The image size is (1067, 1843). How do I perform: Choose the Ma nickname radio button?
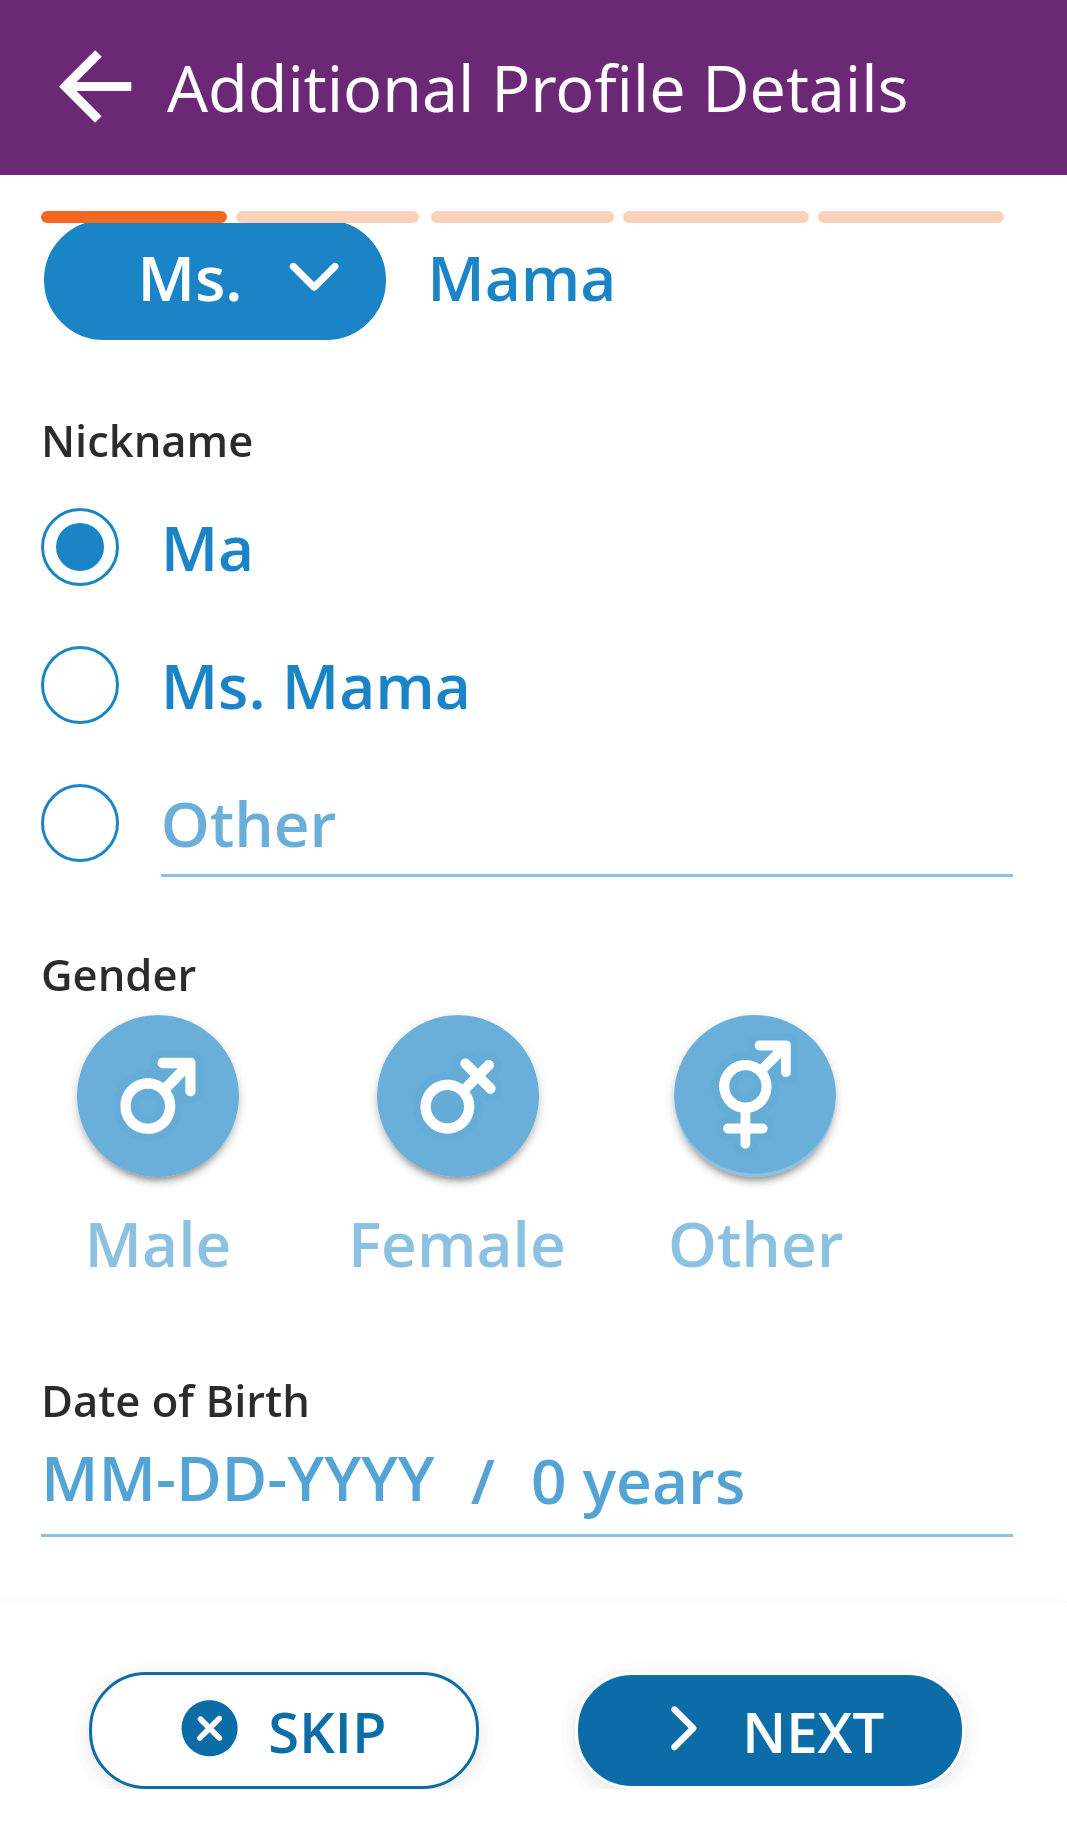pyautogui.click(x=80, y=547)
